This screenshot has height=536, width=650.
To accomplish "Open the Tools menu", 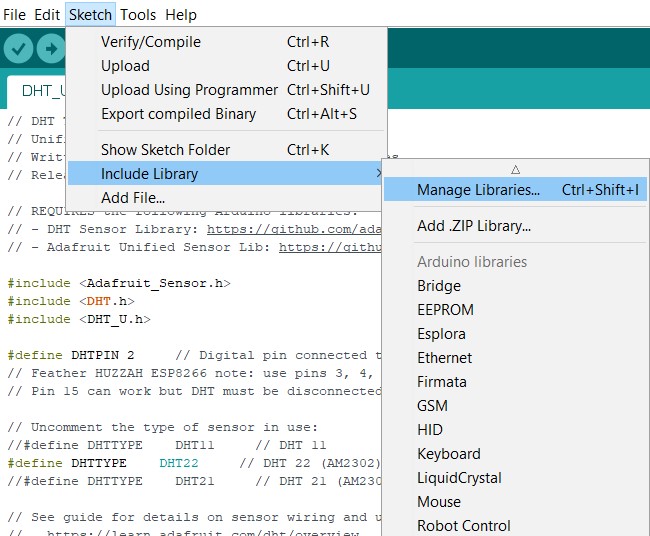I will (138, 15).
